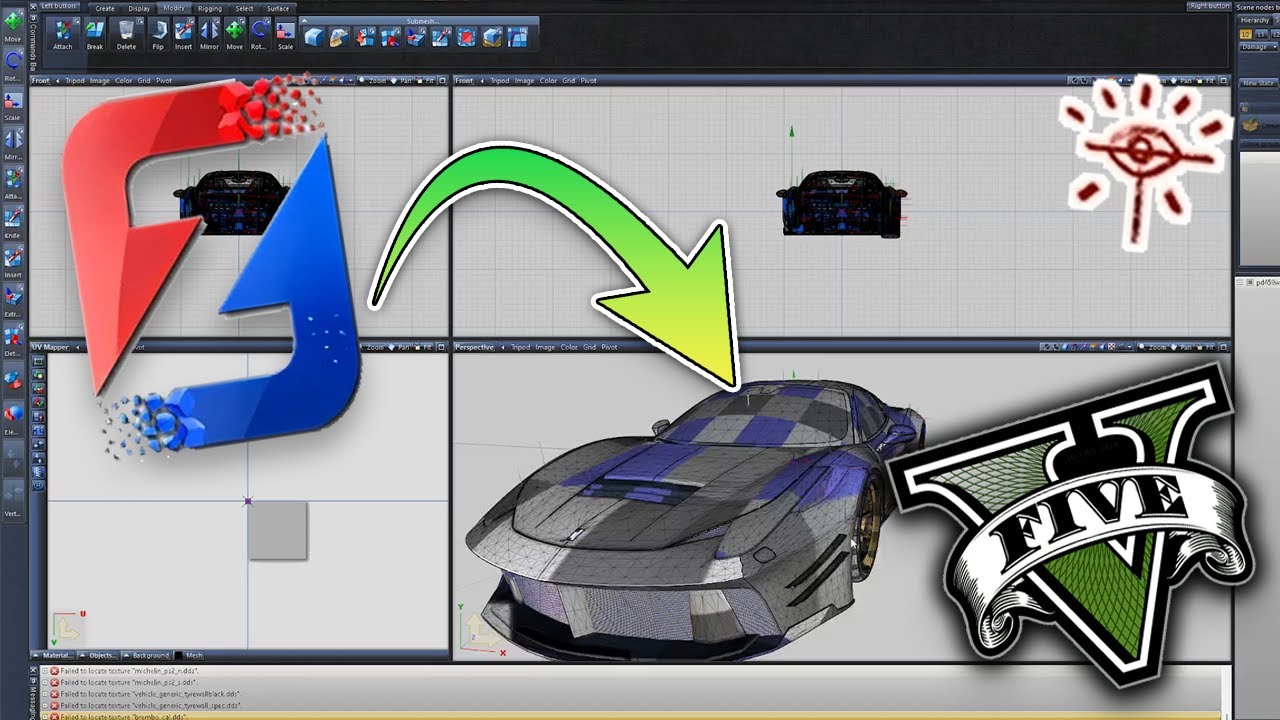The height and width of the screenshot is (720, 1280).
Task: Collapse the pd458 tree node
Action: click(1242, 282)
